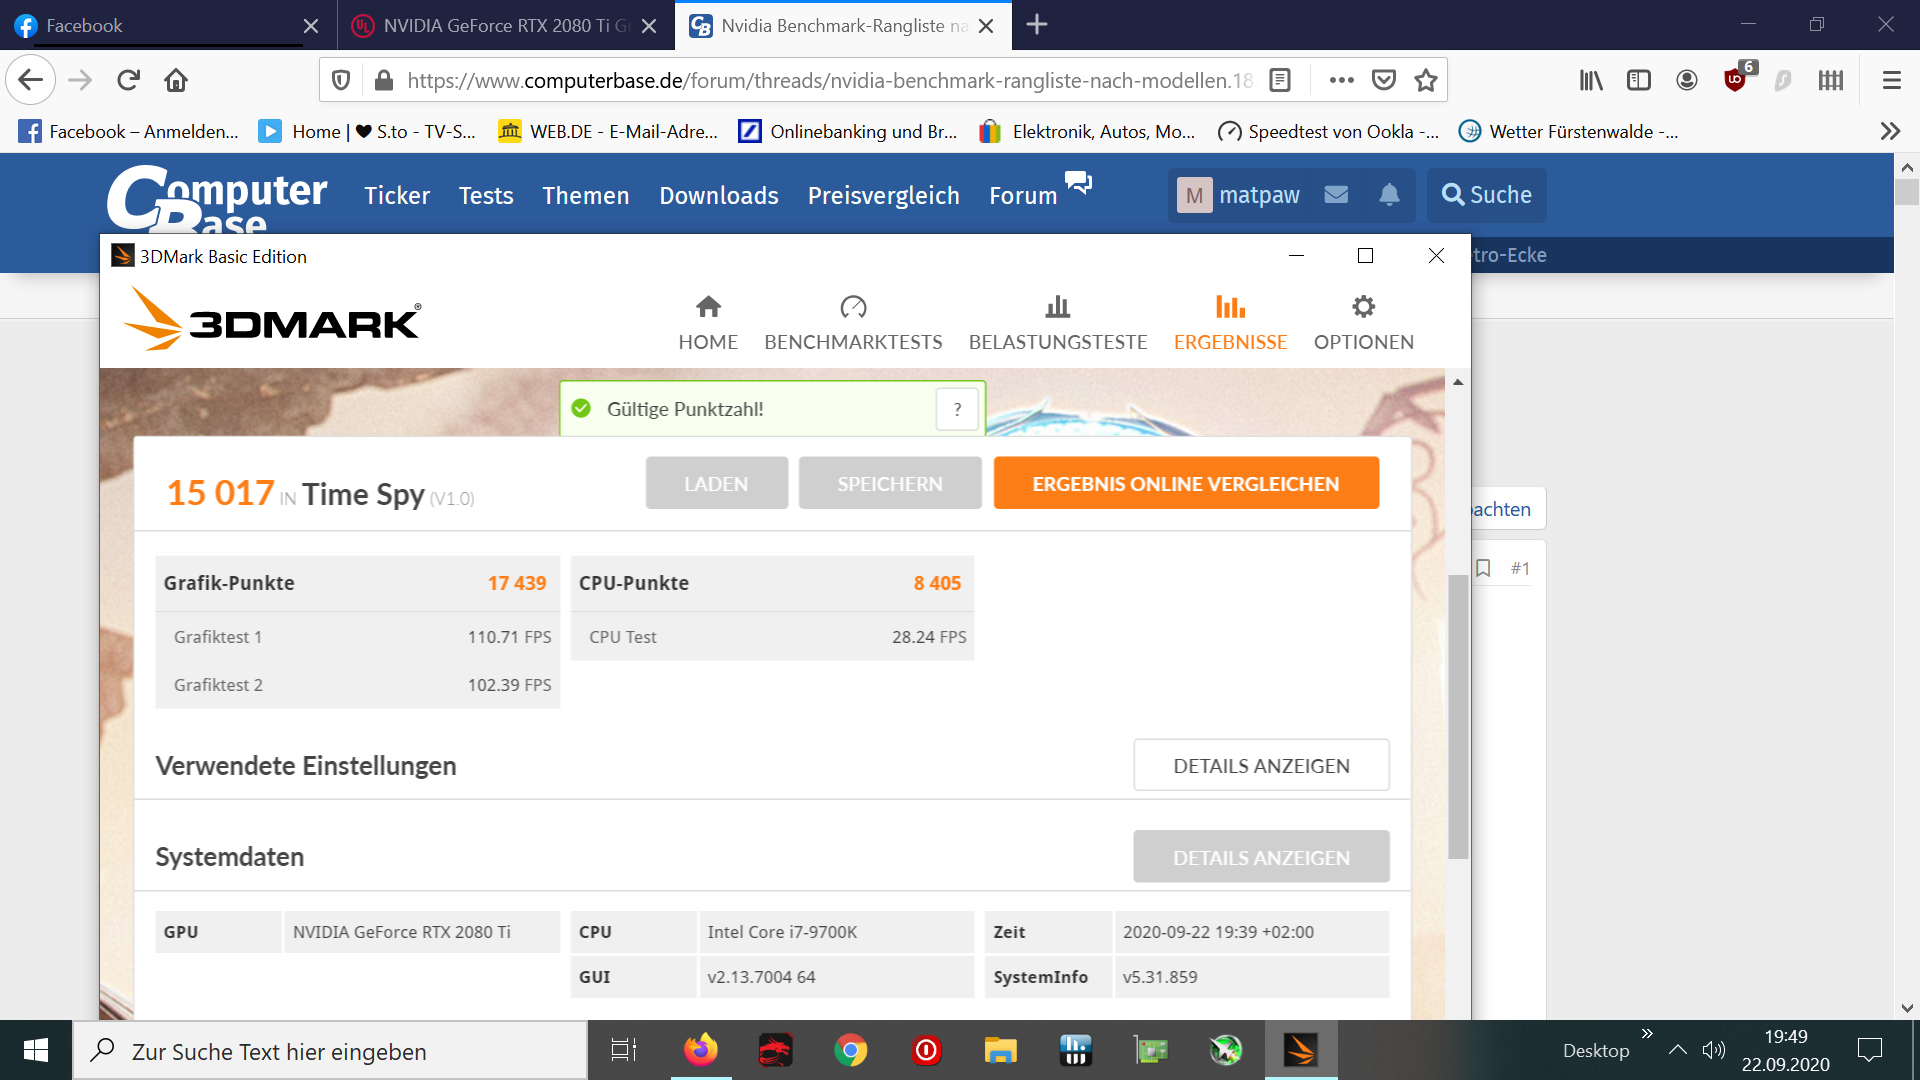Show details for Verwendete Einstellungen

coord(1260,765)
